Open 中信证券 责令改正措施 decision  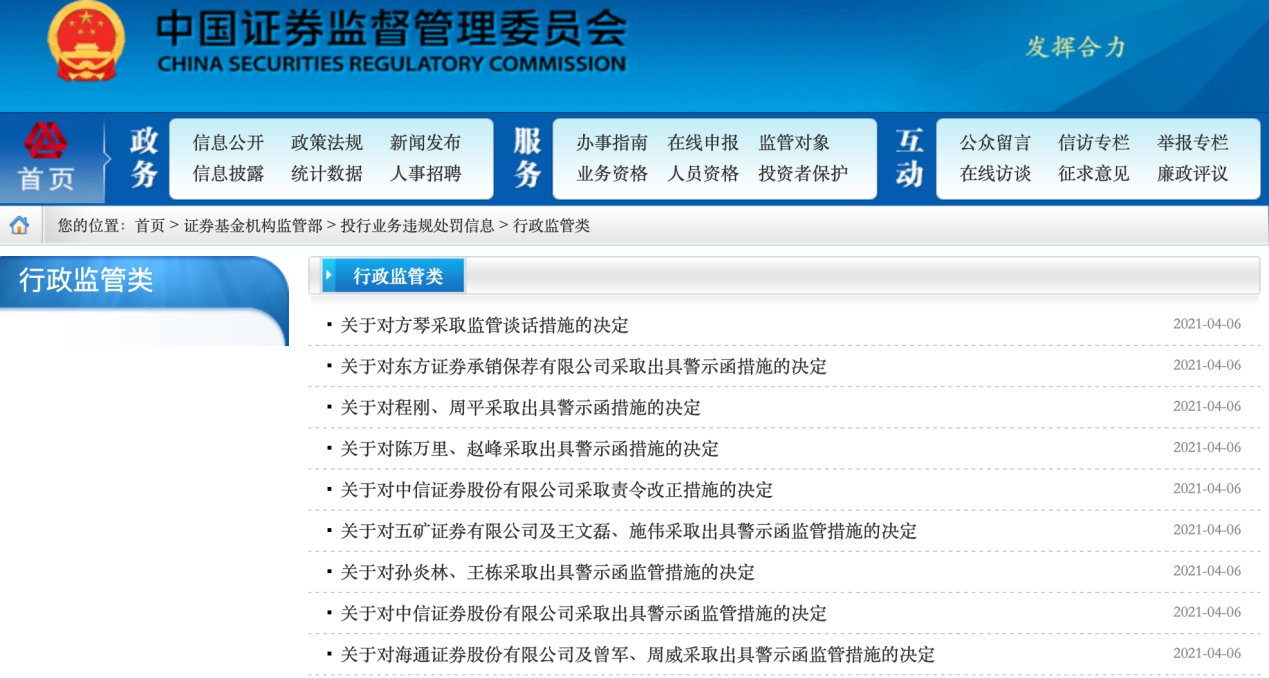(556, 489)
